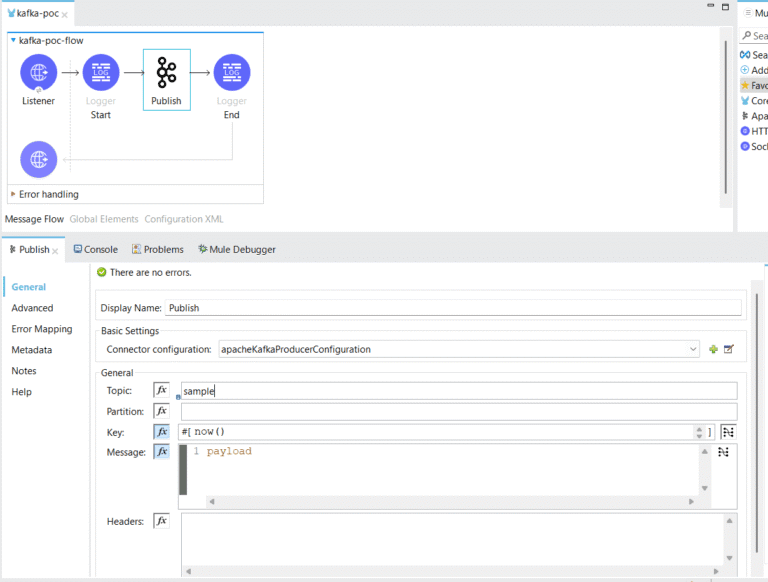Select Sockets module in Mule palette
This screenshot has width=768, height=582.
(745, 146)
